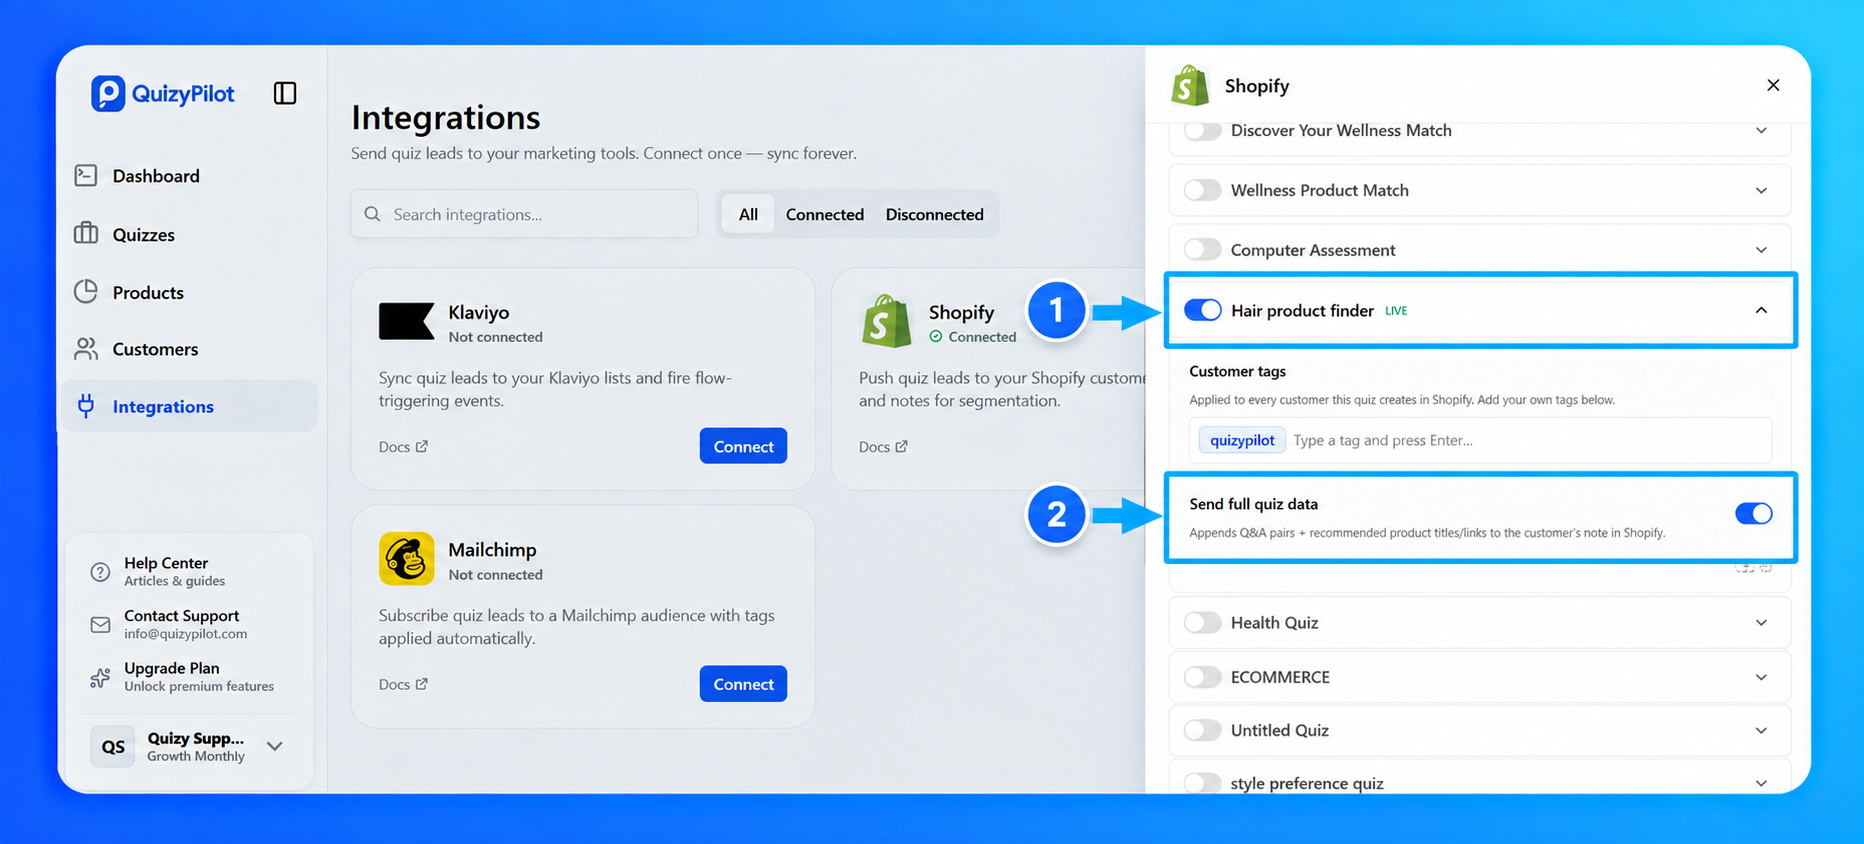1864x844 pixels.
Task: Click the Shopify bag logo on the card
Action: (x=886, y=321)
